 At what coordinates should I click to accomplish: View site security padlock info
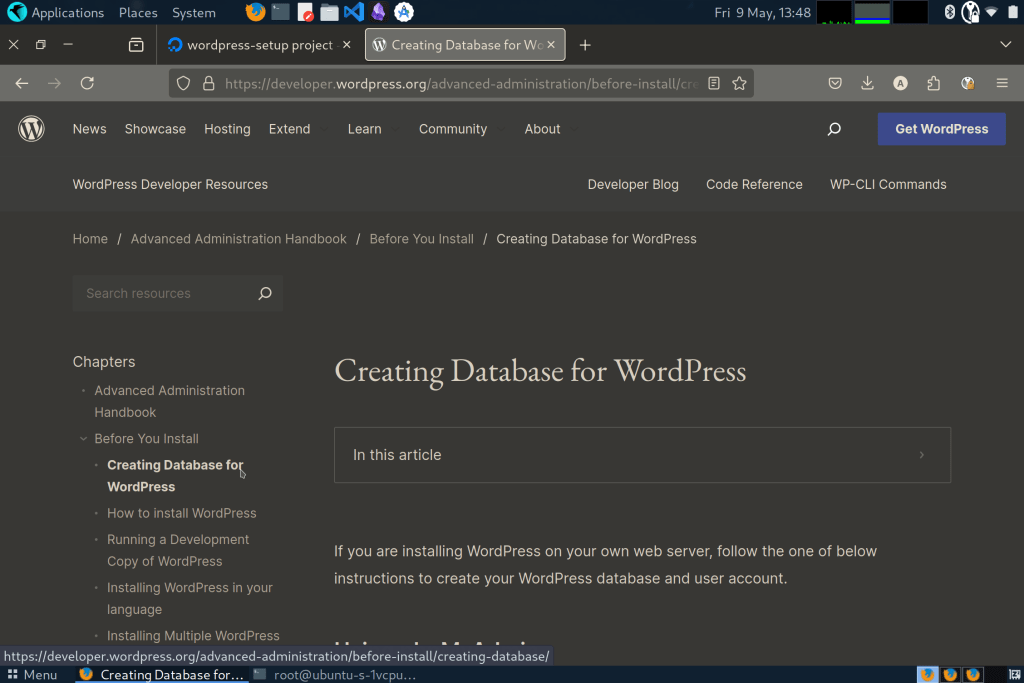pos(208,84)
